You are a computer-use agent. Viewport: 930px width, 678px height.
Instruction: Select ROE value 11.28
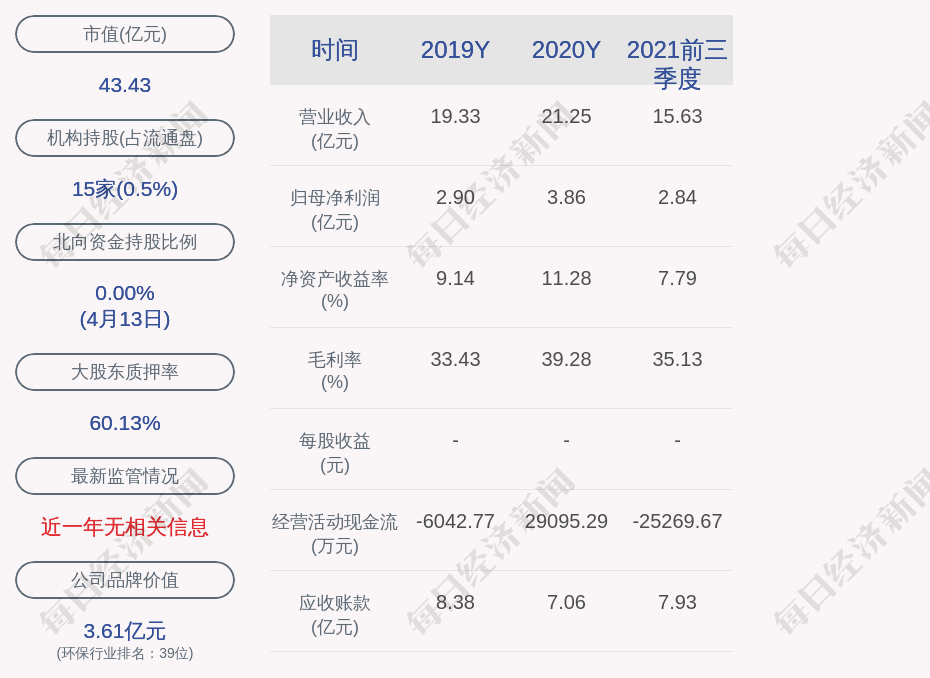566,278
